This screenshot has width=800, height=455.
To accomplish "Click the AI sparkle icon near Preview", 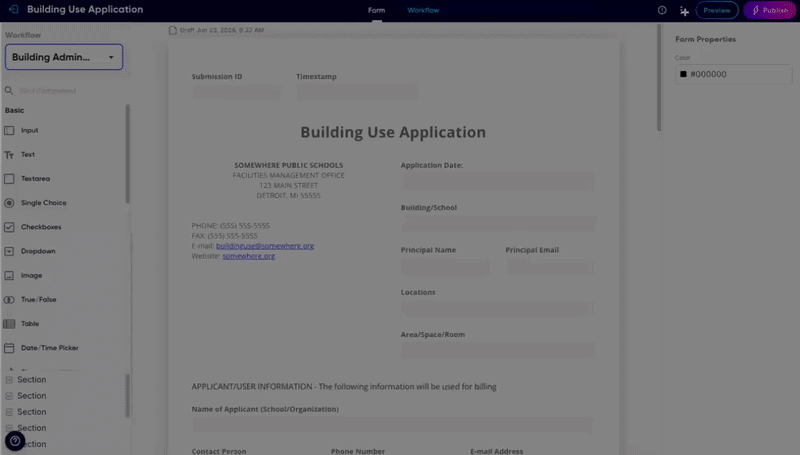I will click(684, 11).
